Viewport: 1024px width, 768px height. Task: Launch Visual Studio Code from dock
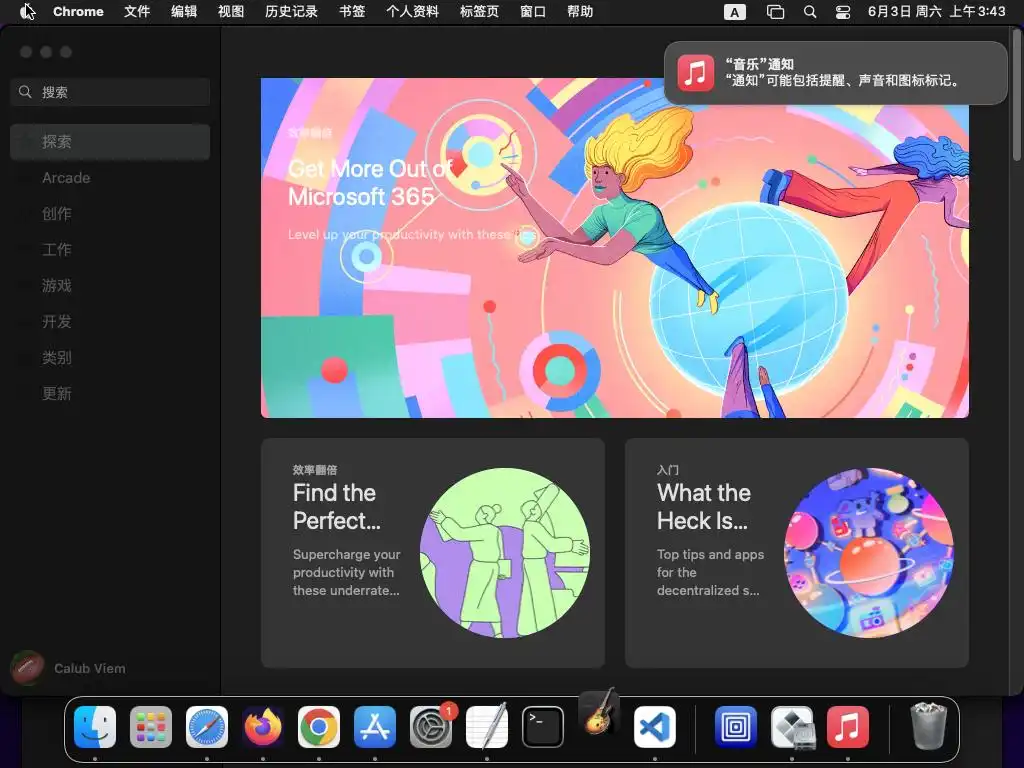pos(655,727)
